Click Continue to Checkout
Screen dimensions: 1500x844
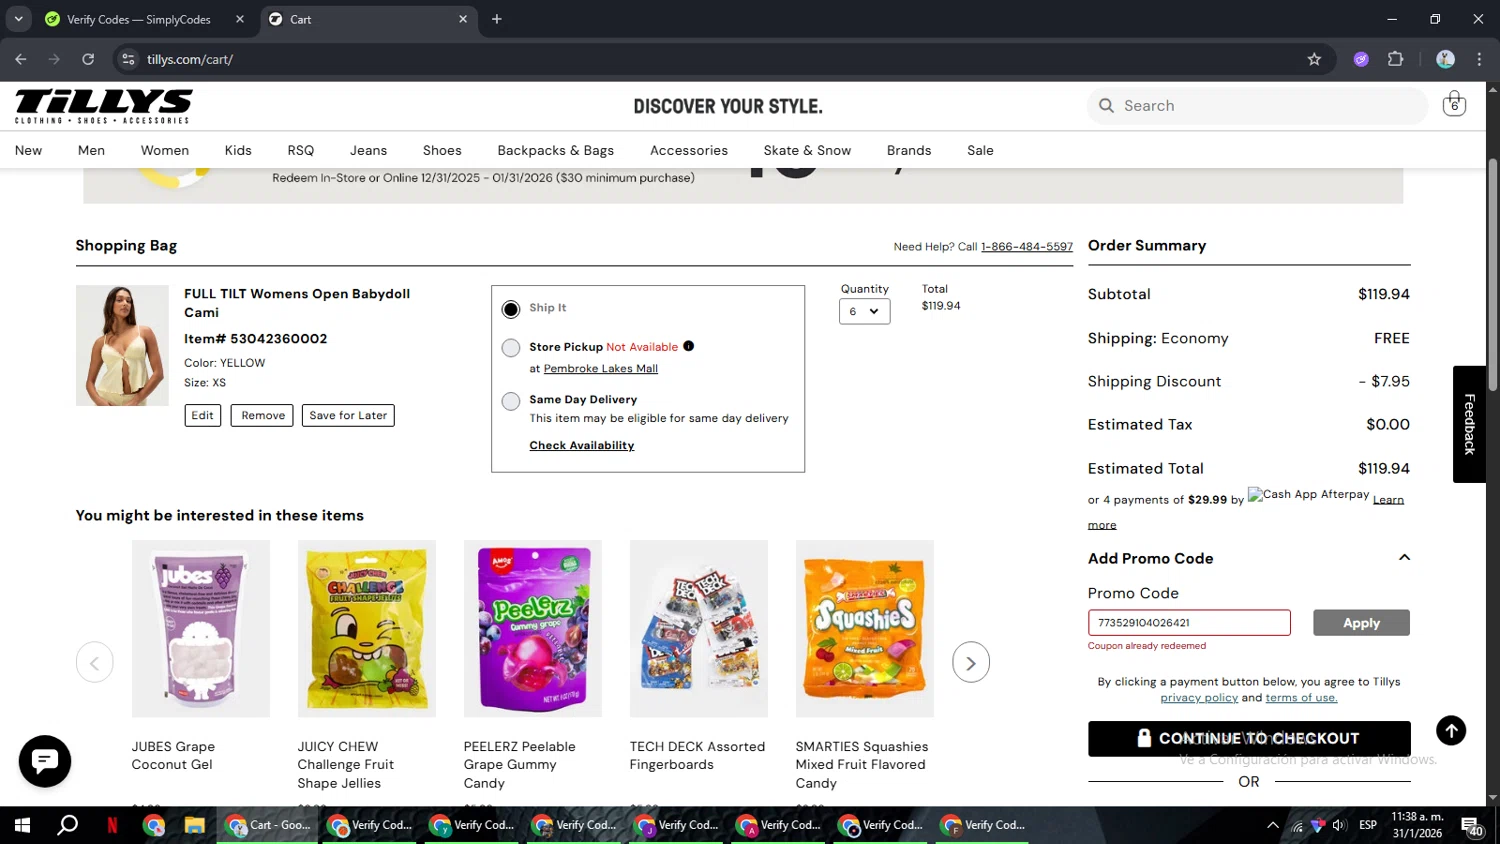[x=1249, y=739]
